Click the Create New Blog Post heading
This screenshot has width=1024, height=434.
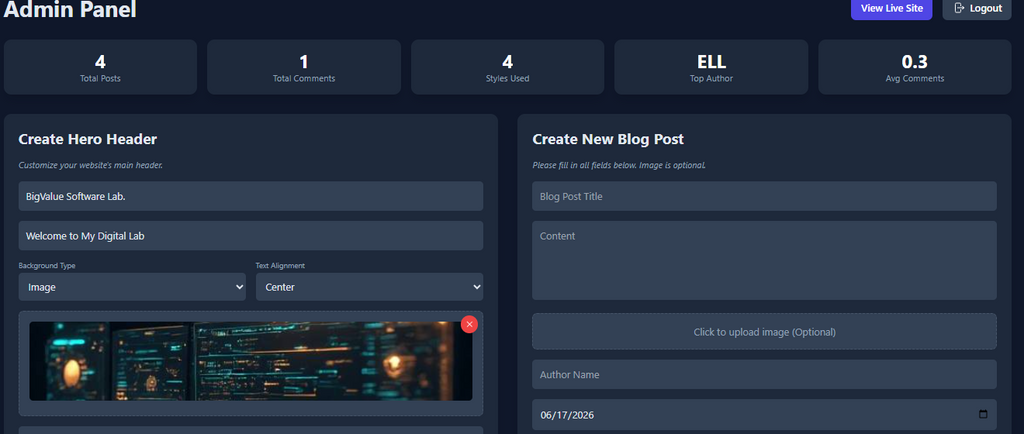click(x=608, y=139)
